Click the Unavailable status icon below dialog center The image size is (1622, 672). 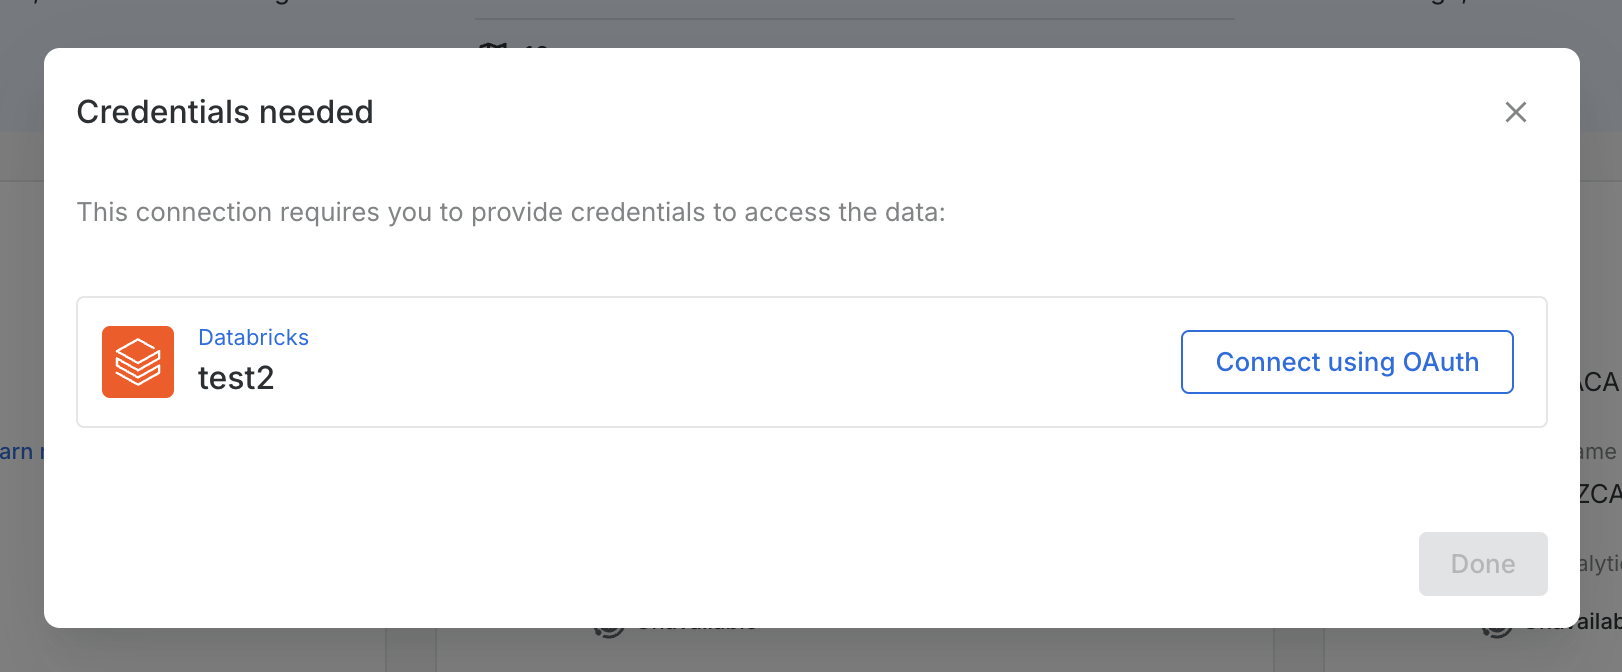(609, 632)
